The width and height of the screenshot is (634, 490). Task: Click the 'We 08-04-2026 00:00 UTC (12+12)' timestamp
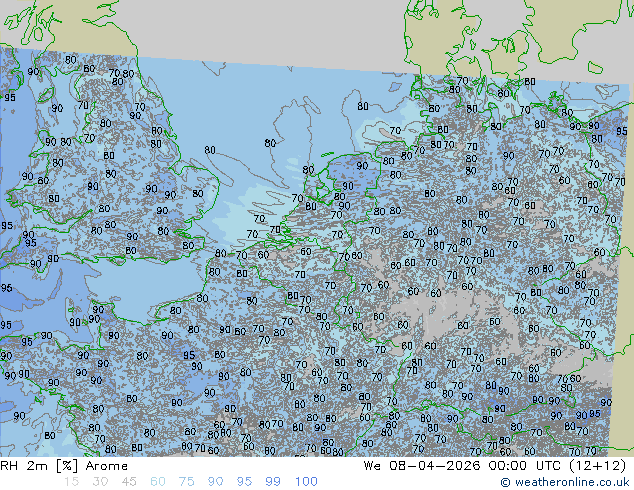(x=495, y=466)
